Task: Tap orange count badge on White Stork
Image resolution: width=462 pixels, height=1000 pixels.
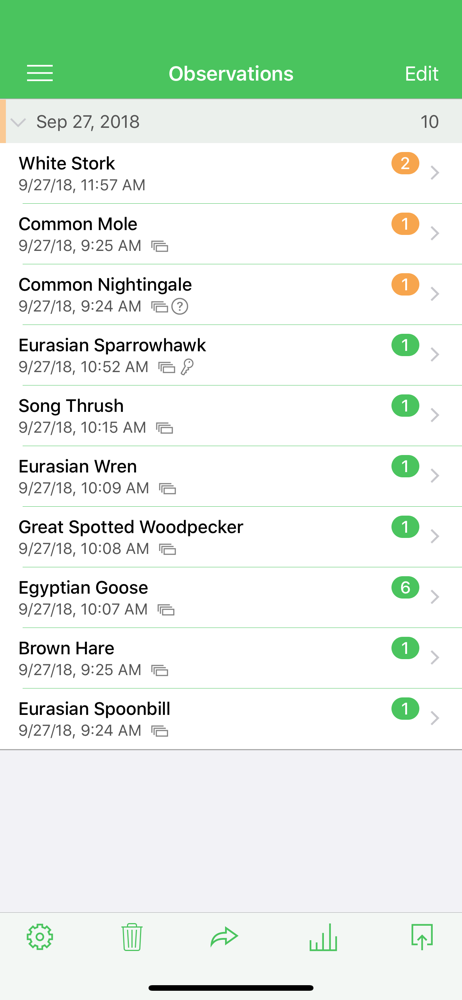Action: pos(405,164)
